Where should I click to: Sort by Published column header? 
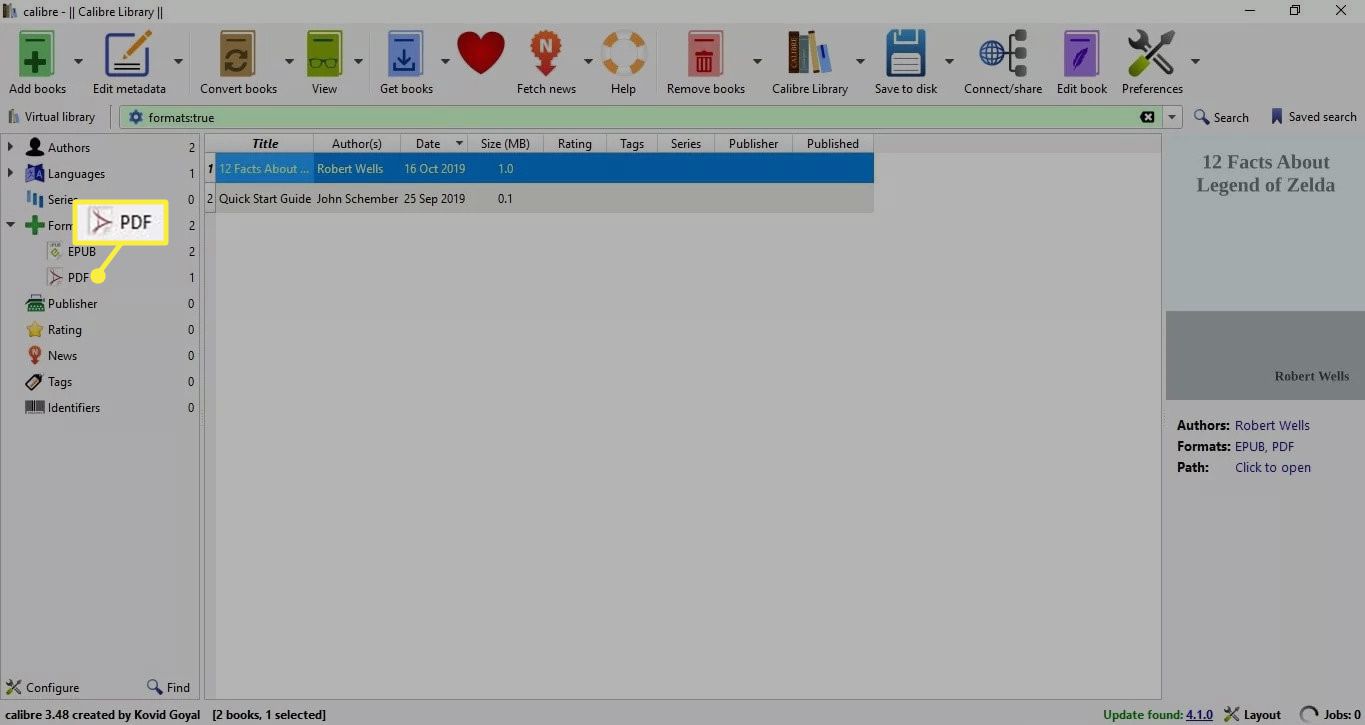pos(833,143)
